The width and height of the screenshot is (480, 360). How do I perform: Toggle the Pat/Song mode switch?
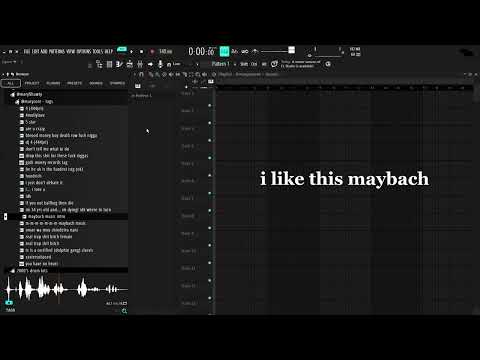click(122, 50)
